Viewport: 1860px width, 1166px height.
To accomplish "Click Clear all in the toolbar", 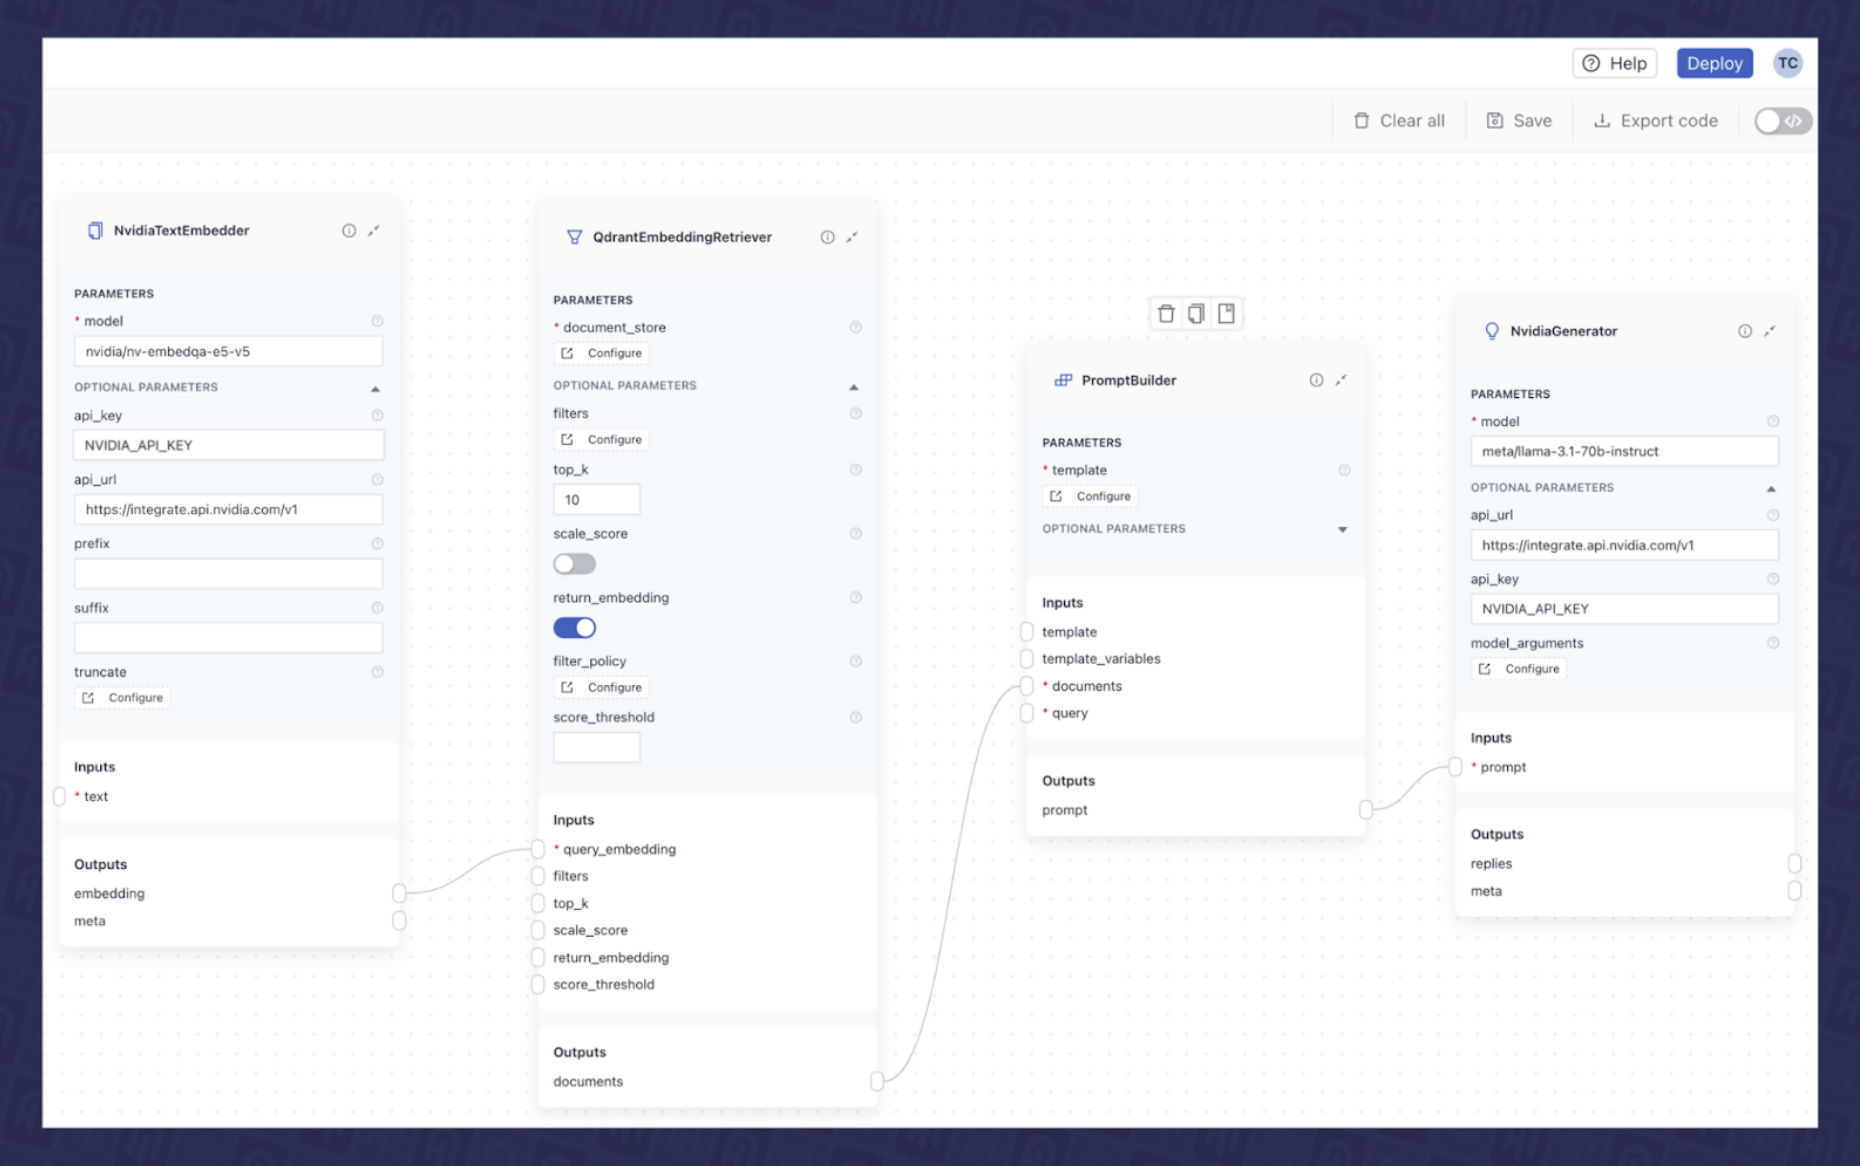I will coord(1399,120).
